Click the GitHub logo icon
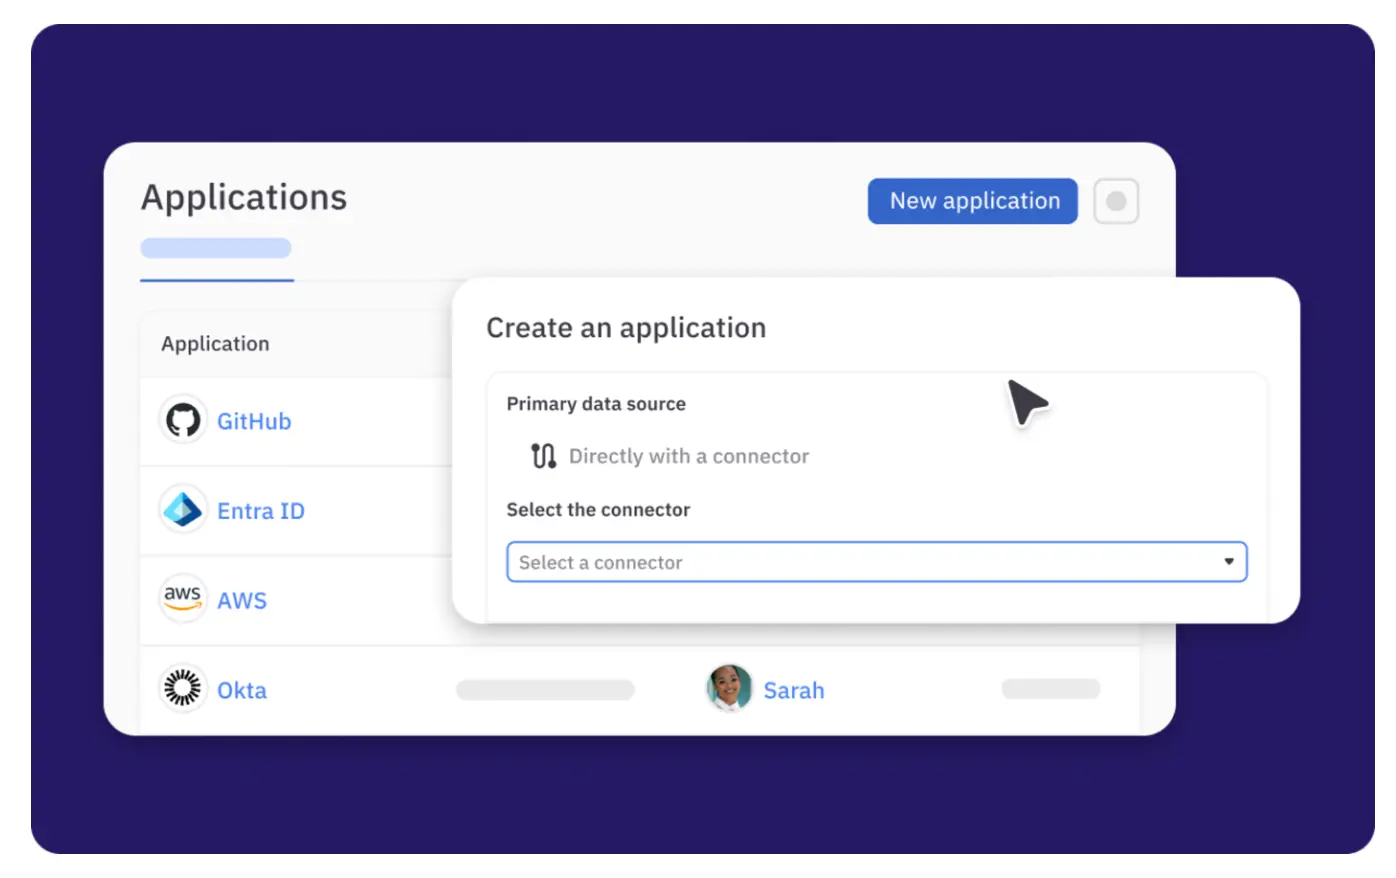The image size is (1396, 878). [x=182, y=420]
